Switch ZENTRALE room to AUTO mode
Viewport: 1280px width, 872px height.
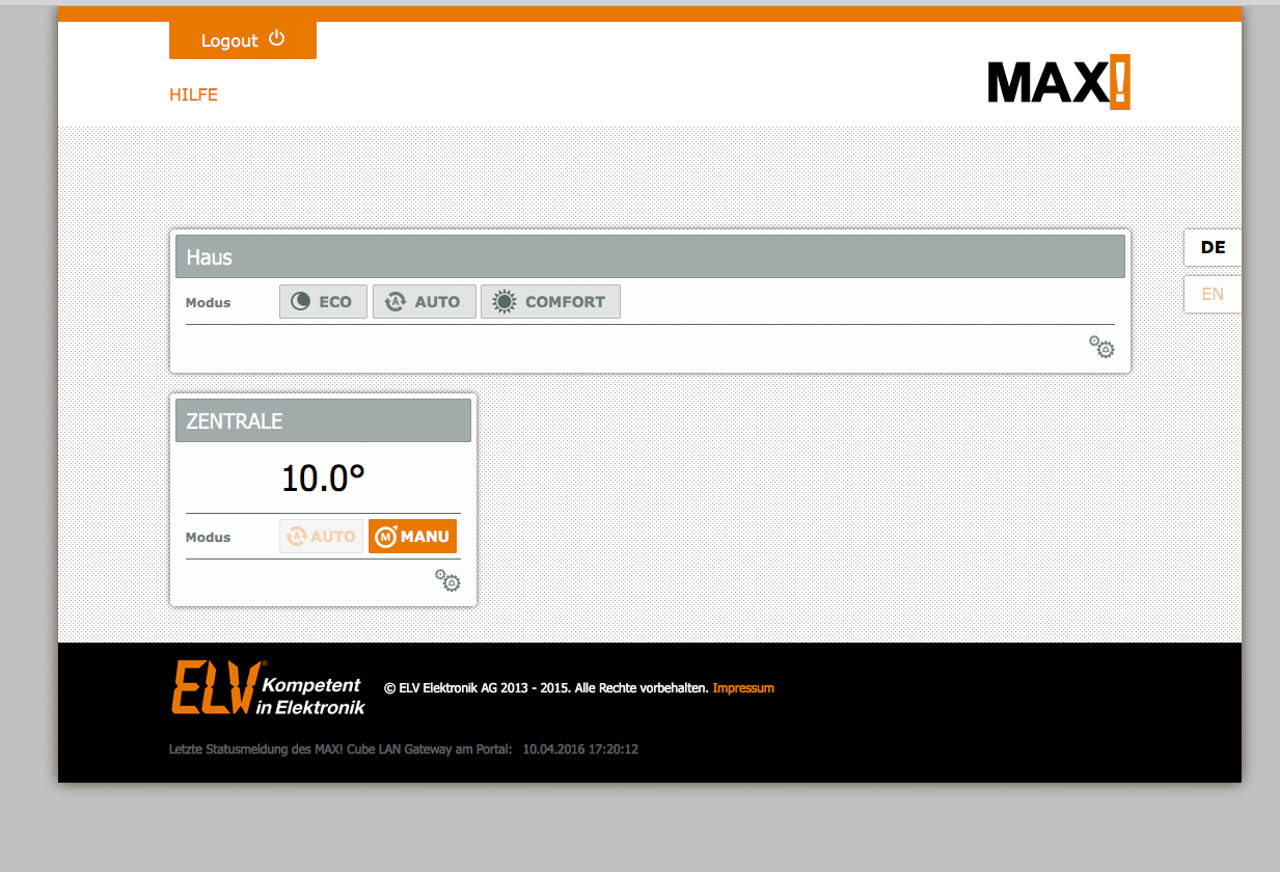[x=321, y=537]
